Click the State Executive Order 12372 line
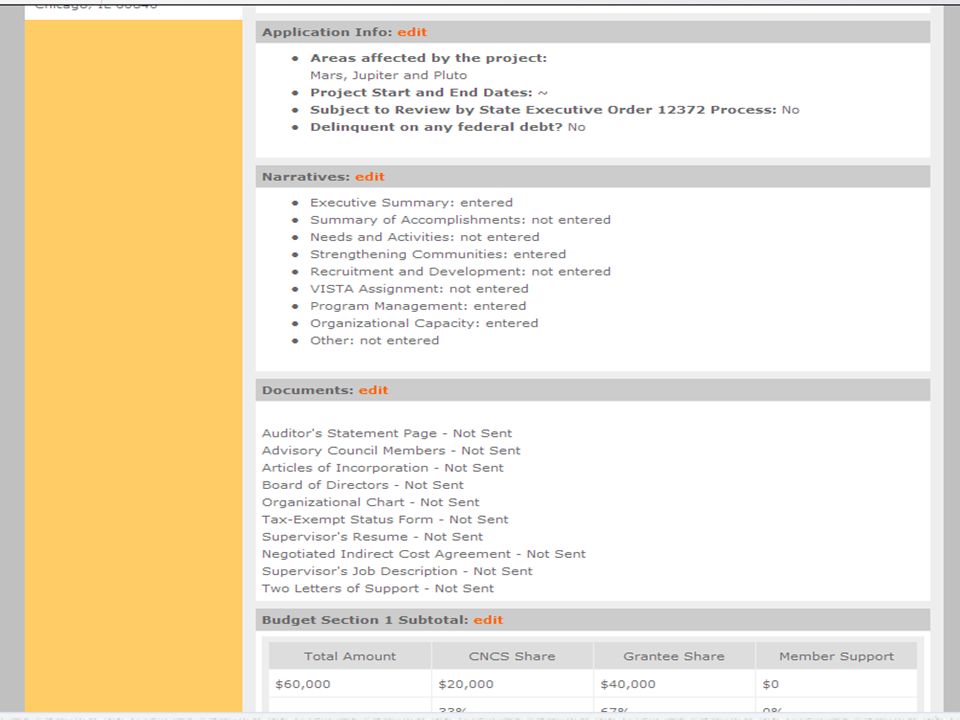Viewport: 960px width, 720px height. [555, 110]
